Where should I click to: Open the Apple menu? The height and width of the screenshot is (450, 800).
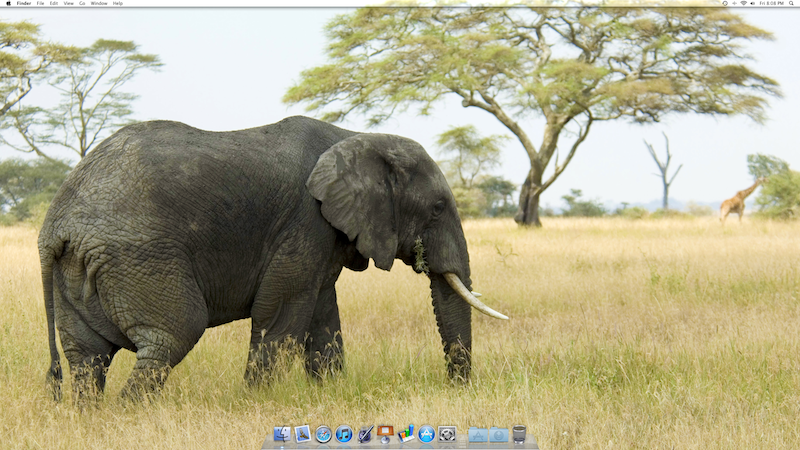click(8, 3)
